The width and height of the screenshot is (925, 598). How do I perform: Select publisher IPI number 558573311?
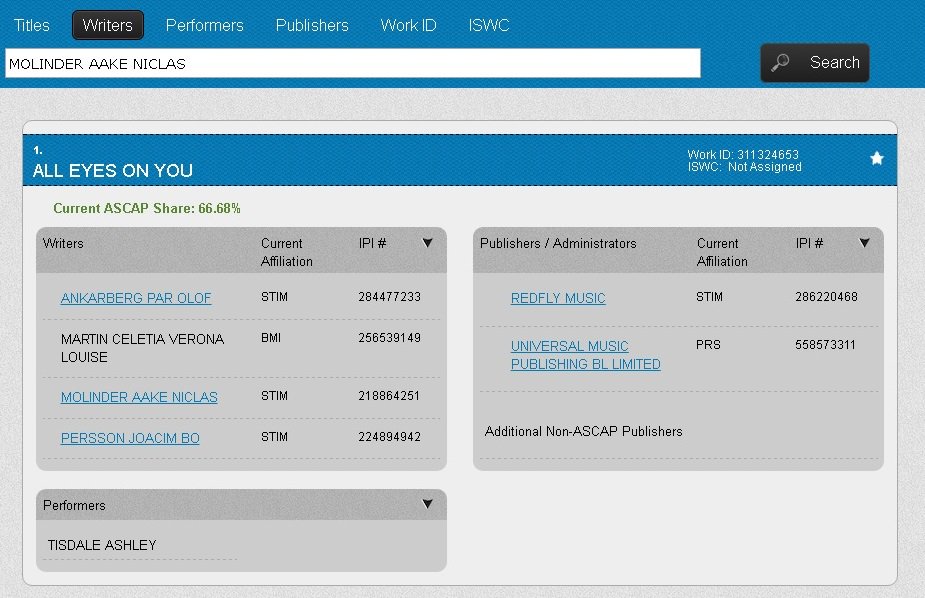tap(825, 345)
